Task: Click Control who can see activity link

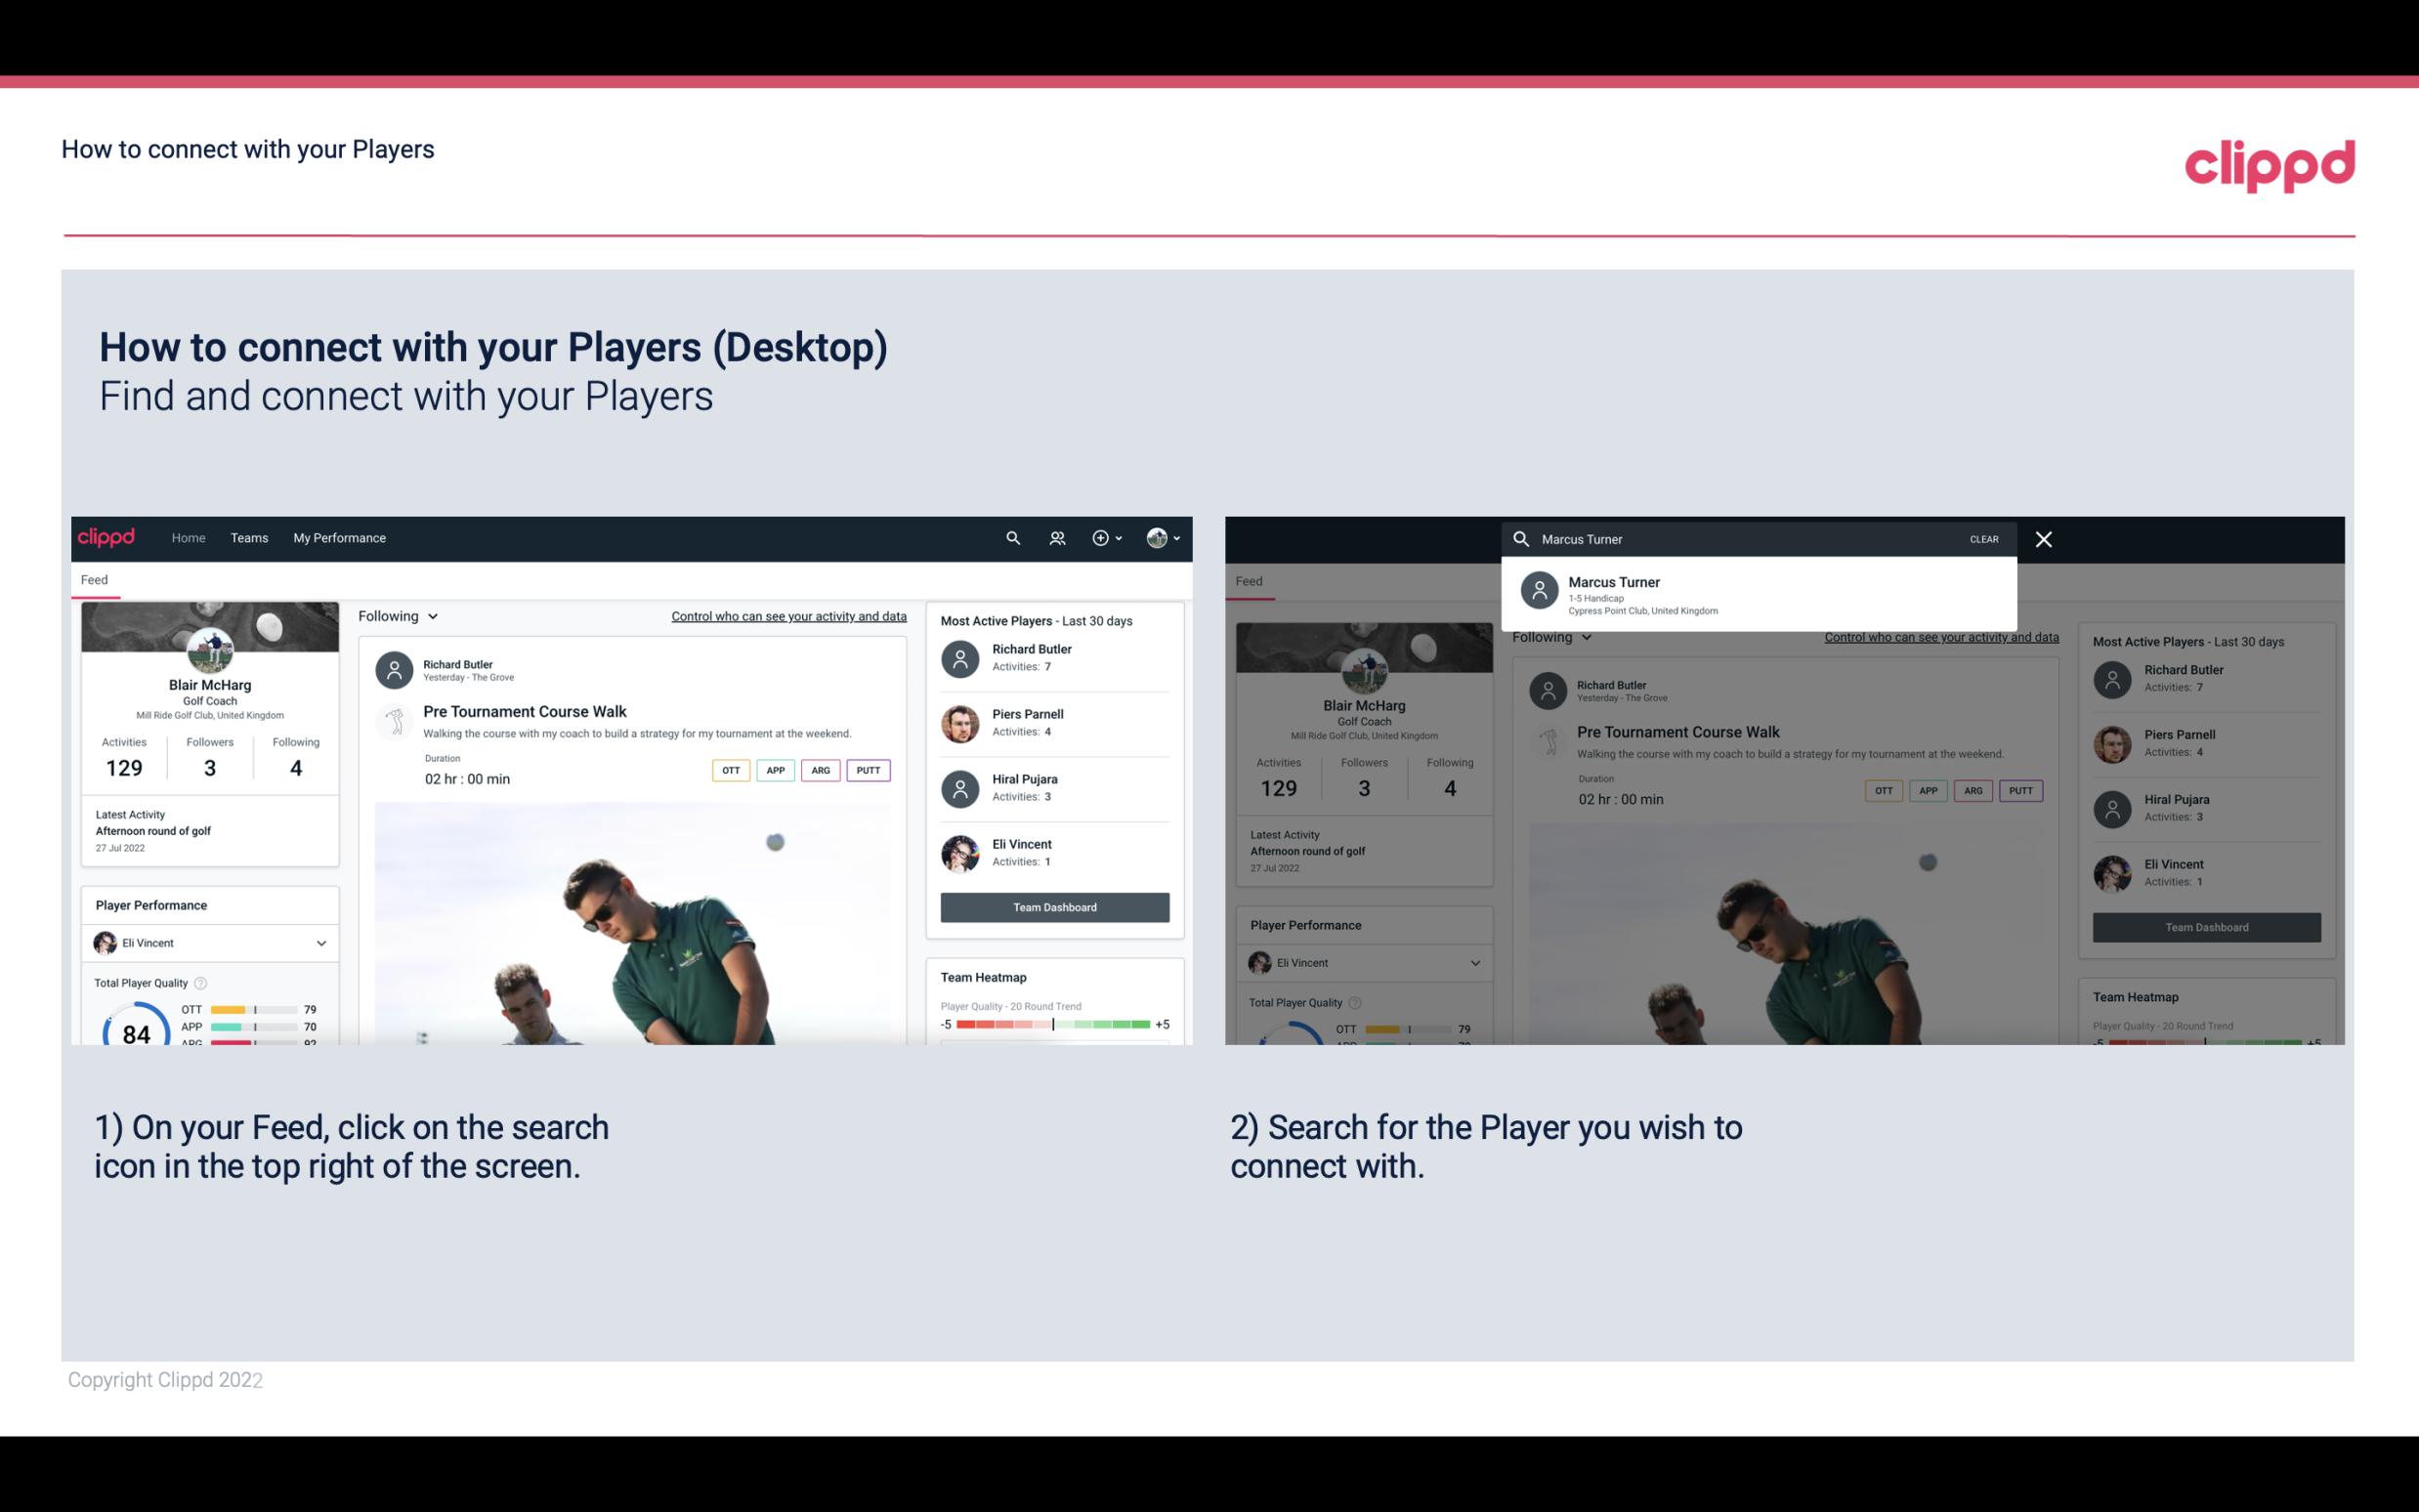Action: [x=787, y=615]
